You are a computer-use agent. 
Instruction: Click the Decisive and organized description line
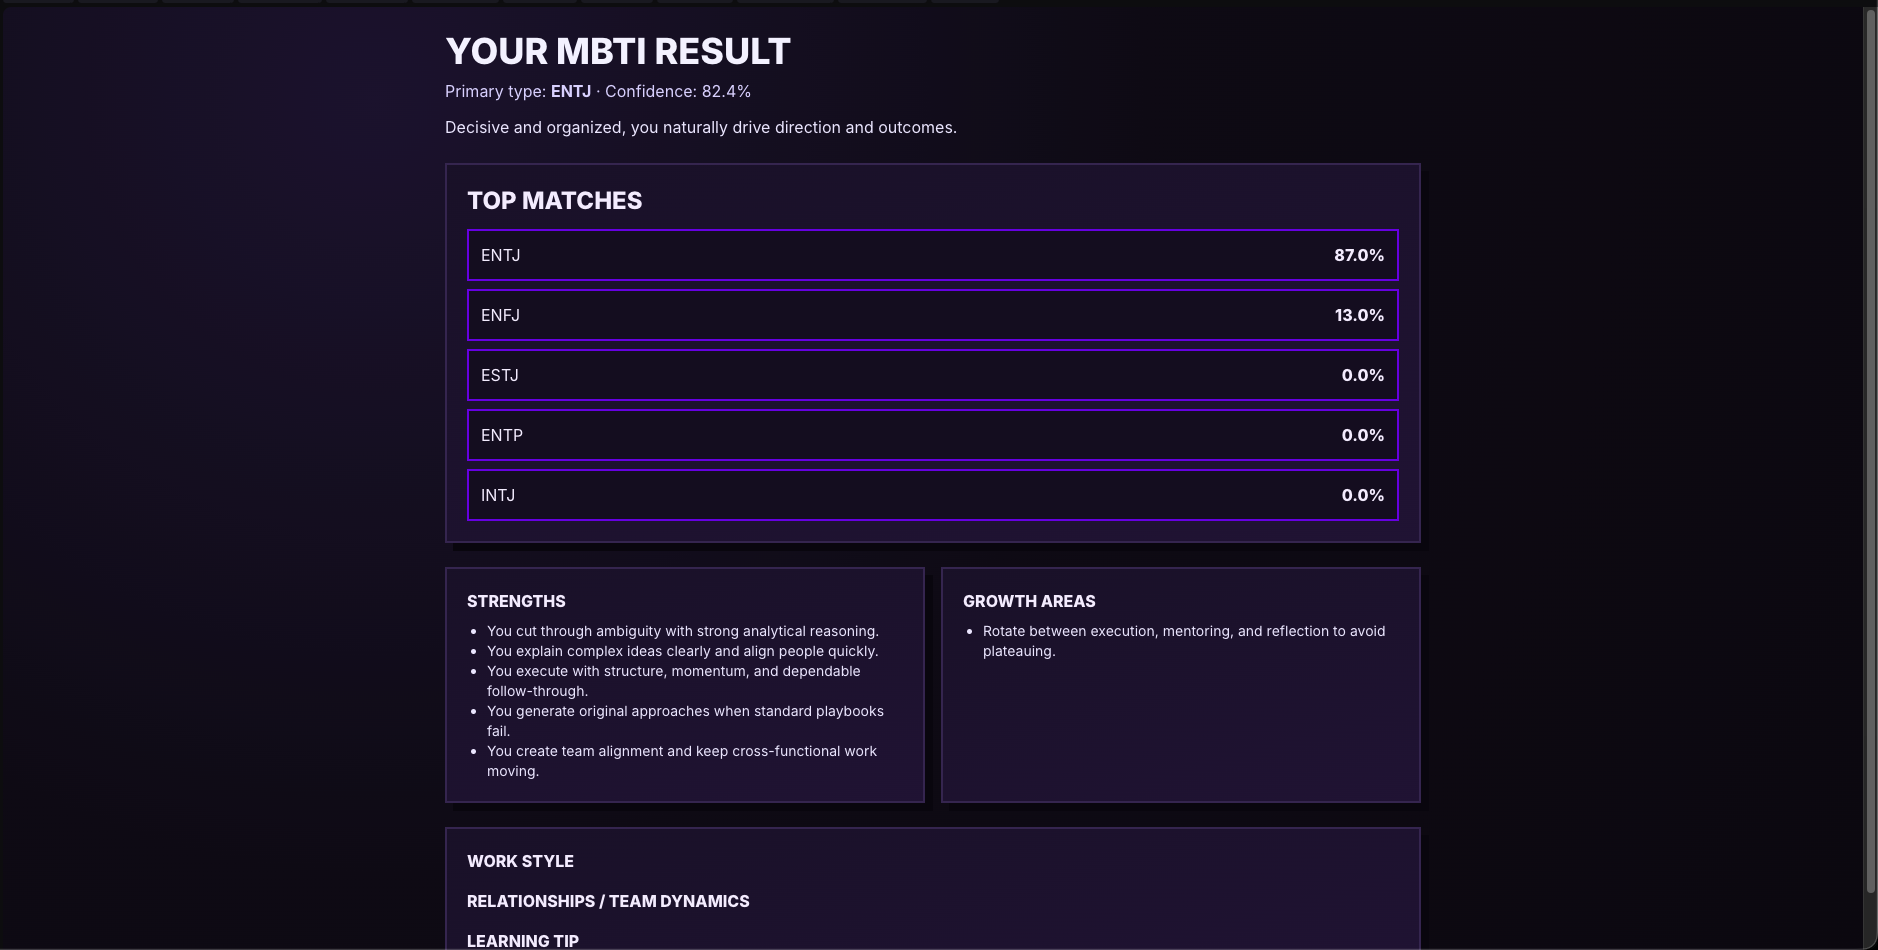(x=701, y=127)
